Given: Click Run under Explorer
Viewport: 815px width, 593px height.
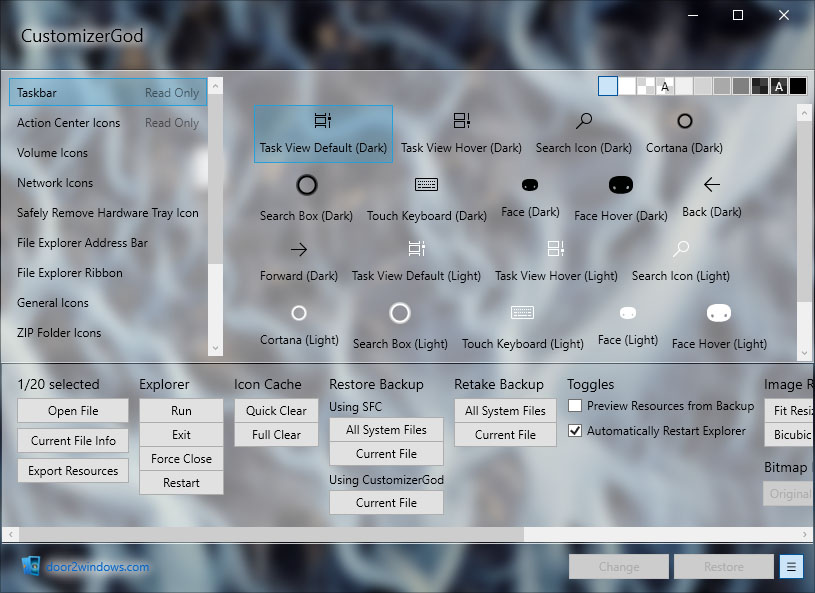Looking at the screenshot, I should pyautogui.click(x=181, y=411).
